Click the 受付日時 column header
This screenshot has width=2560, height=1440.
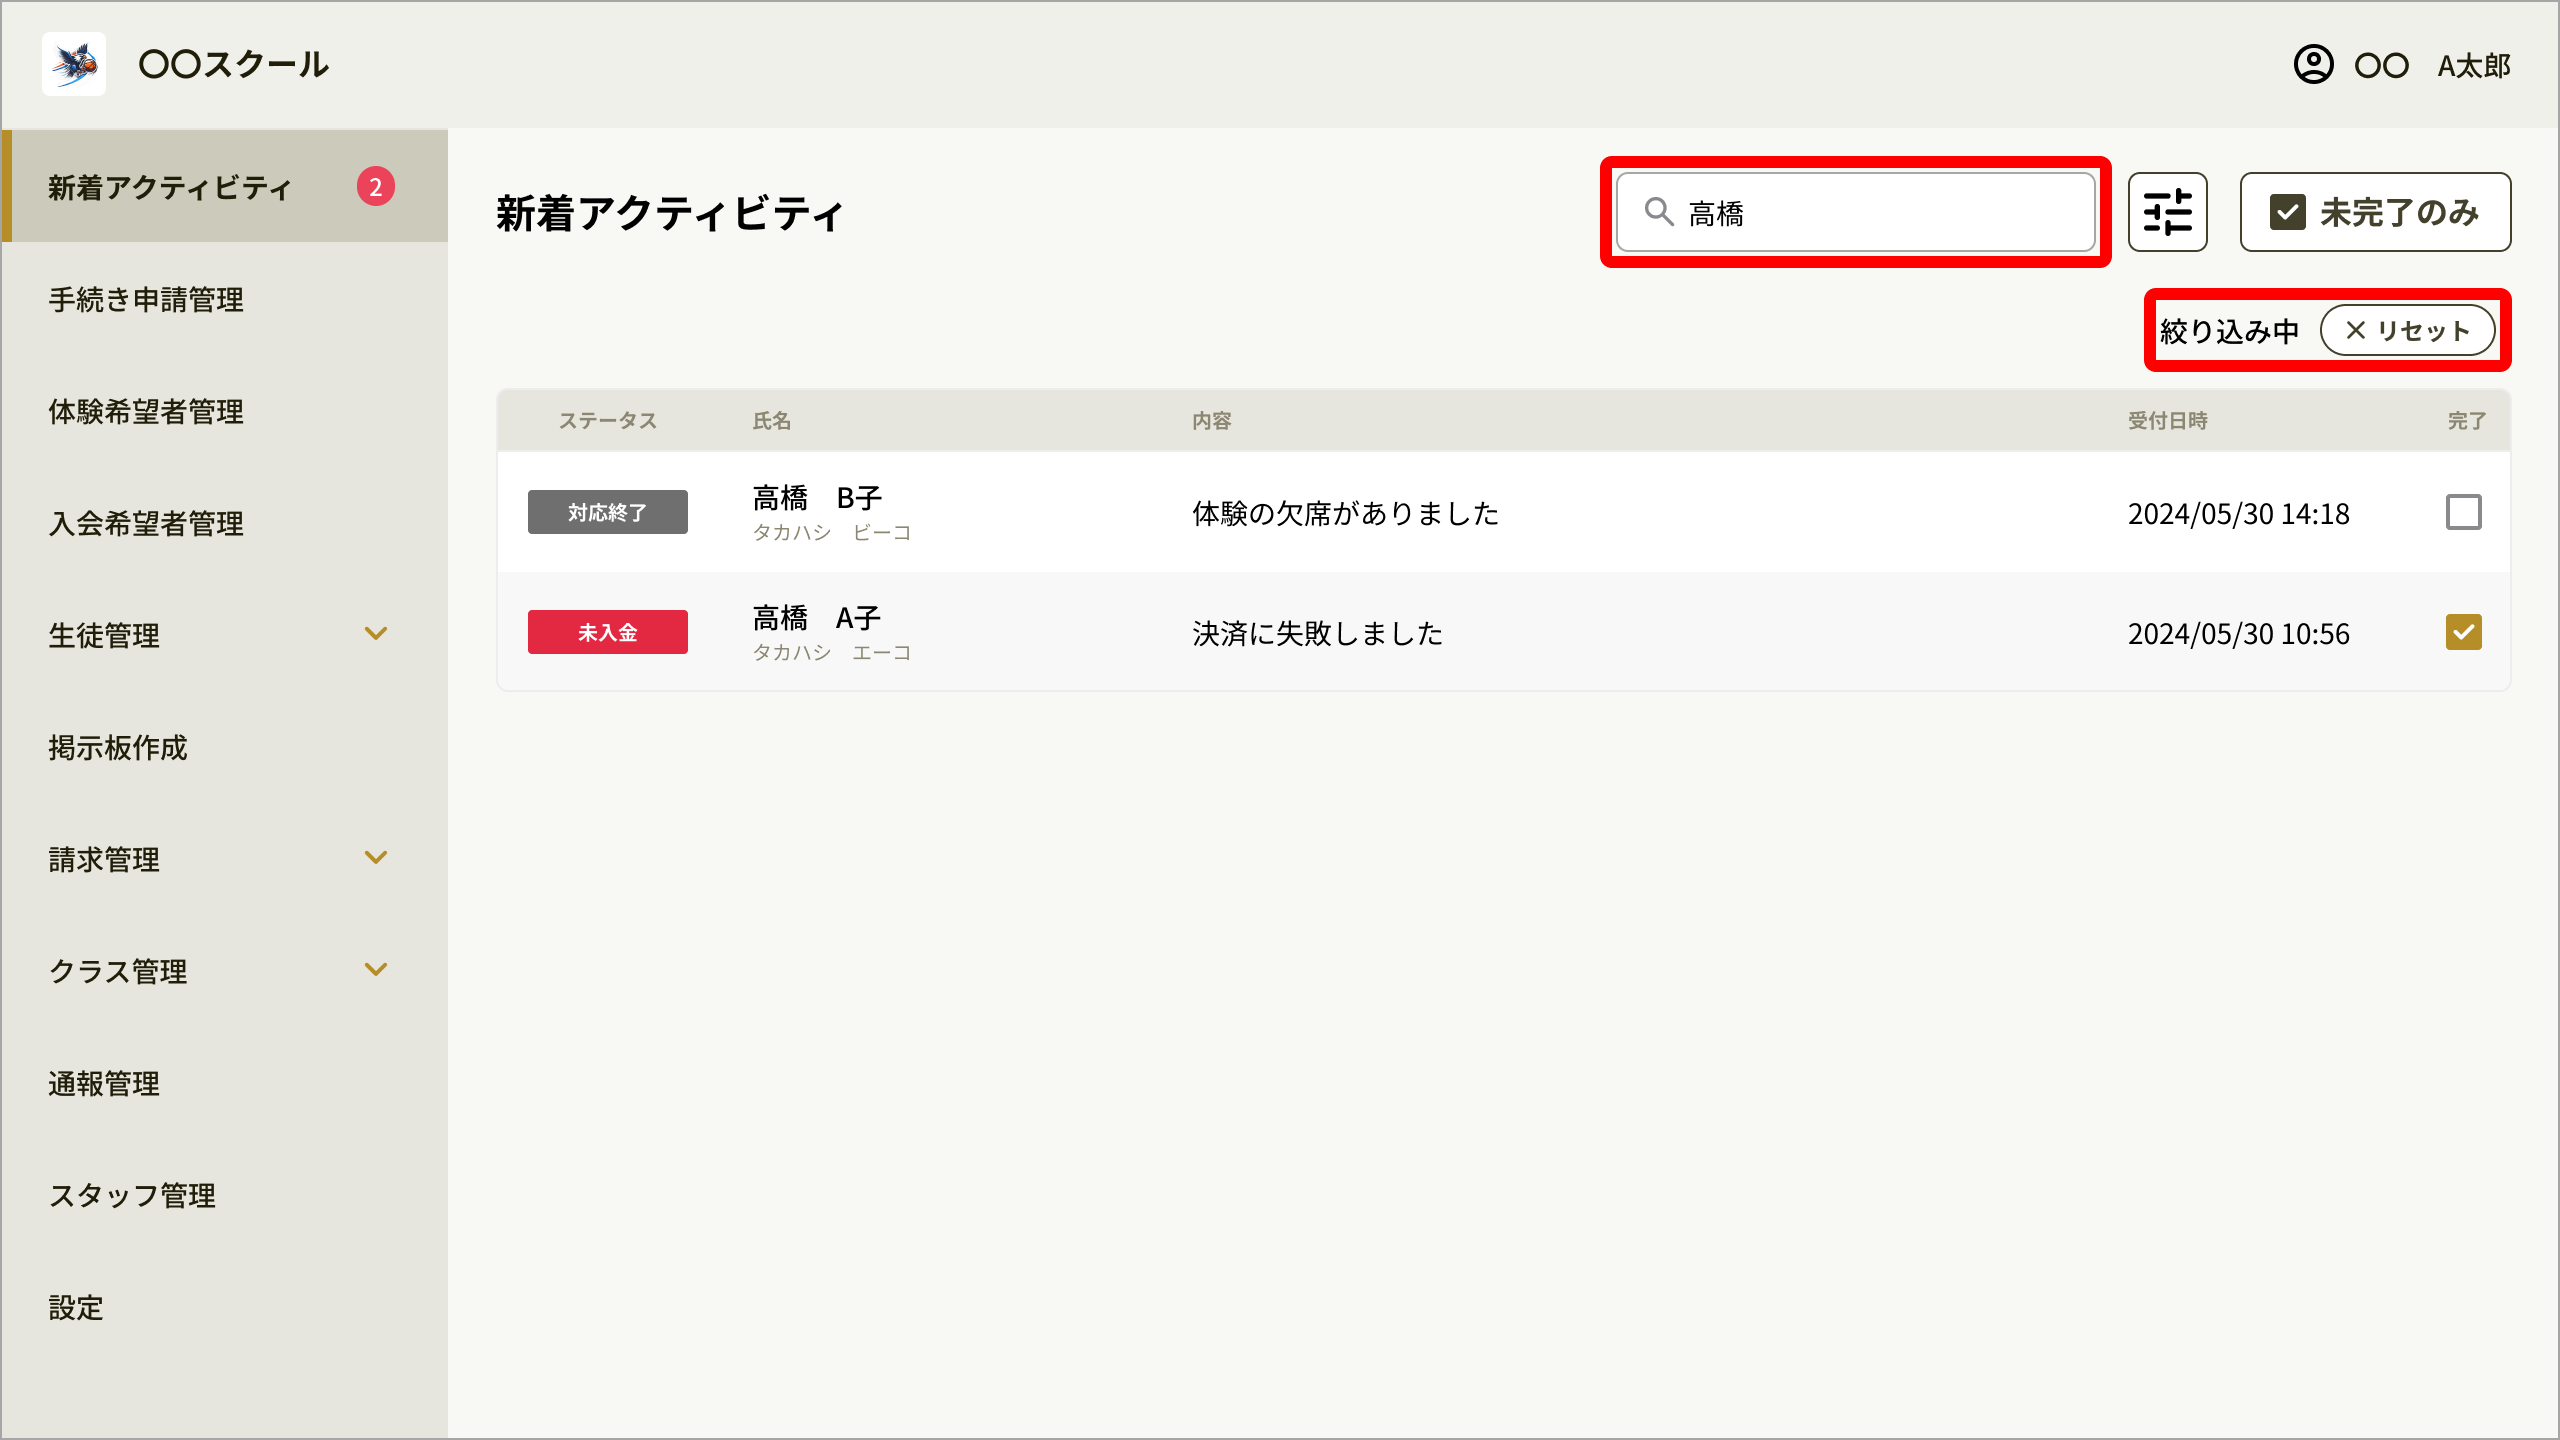[x=2167, y=421]
